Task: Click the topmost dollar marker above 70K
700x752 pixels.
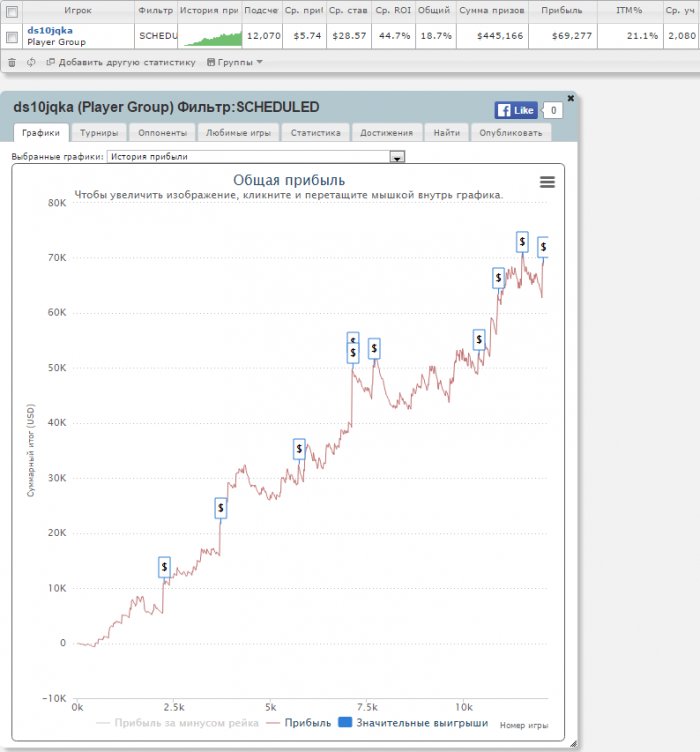Action: [522, 242]
